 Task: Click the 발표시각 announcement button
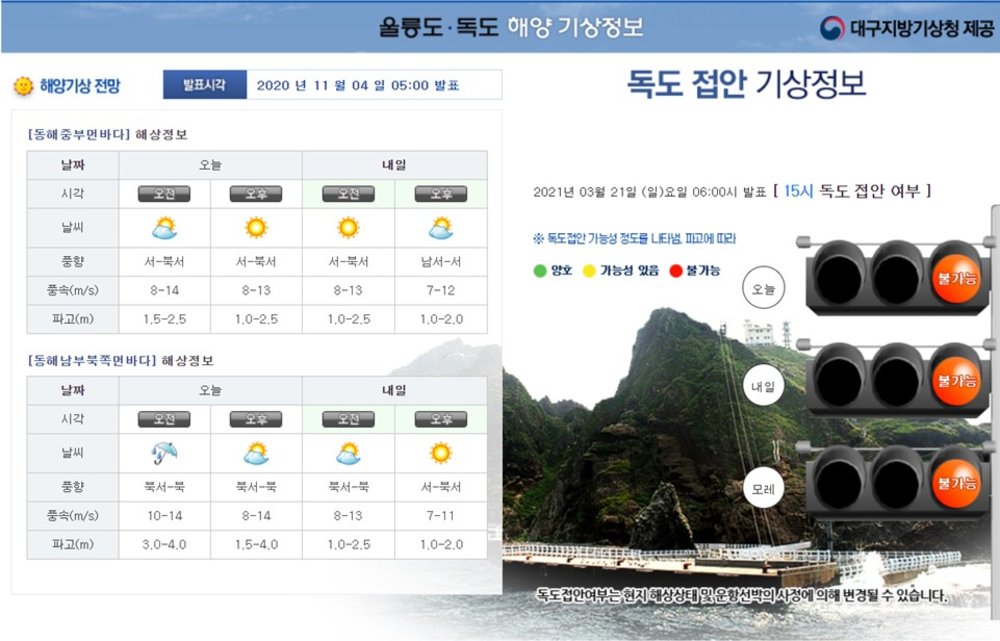[205, 85]
